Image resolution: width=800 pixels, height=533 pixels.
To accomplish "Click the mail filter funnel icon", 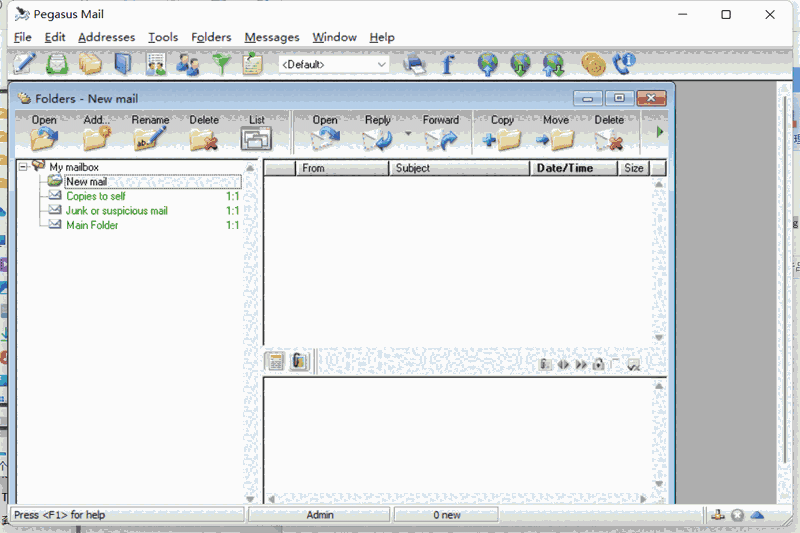I will pyautogui.click(x=221, y=65).
